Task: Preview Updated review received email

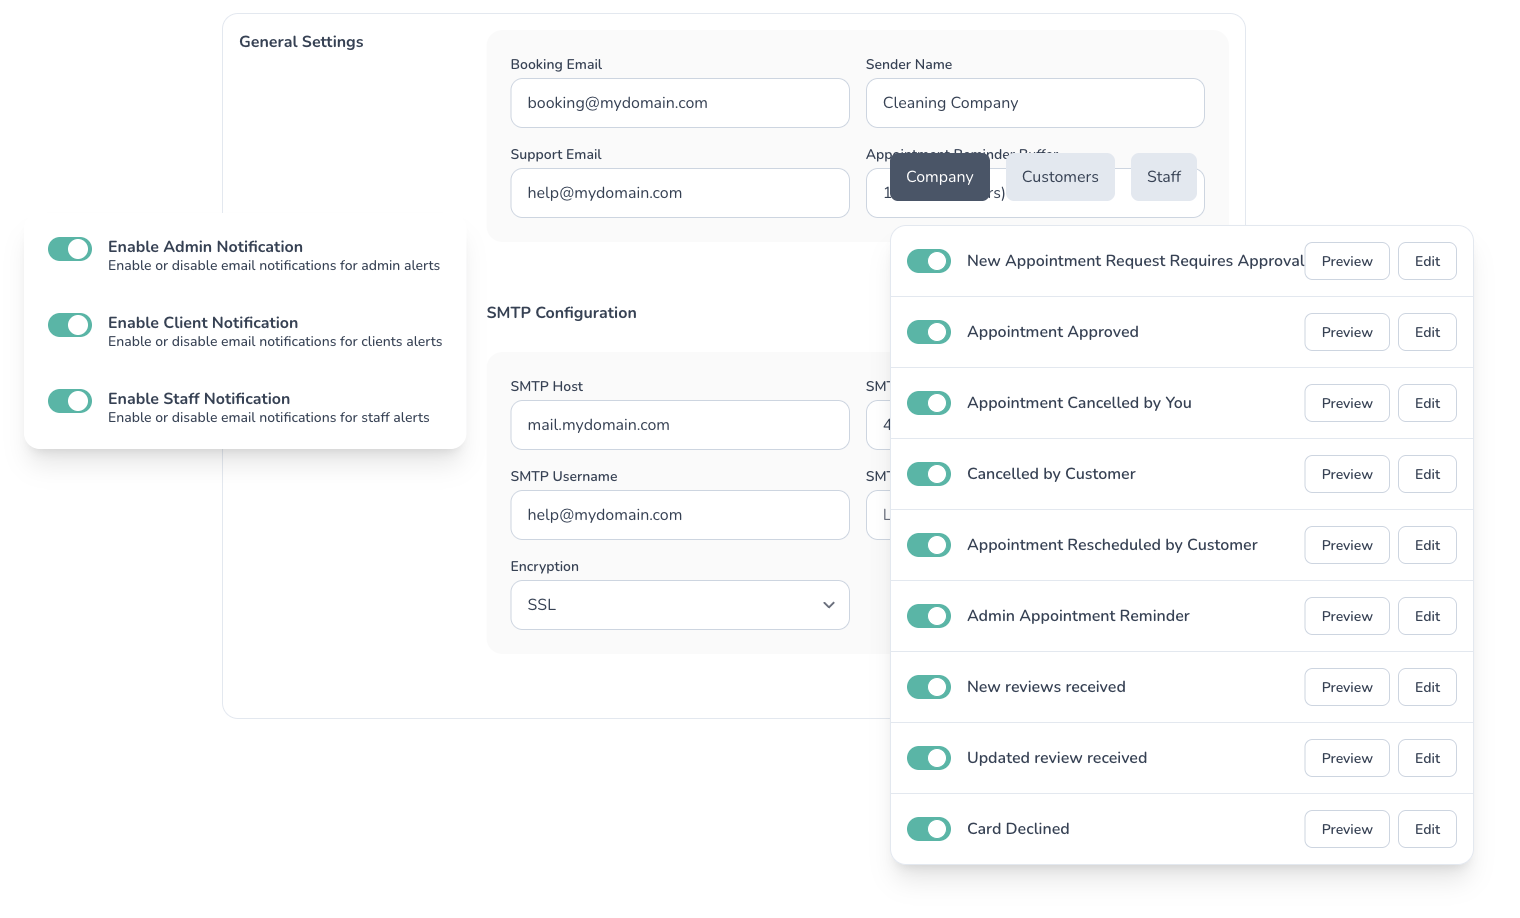Action: pos(1347,758)
